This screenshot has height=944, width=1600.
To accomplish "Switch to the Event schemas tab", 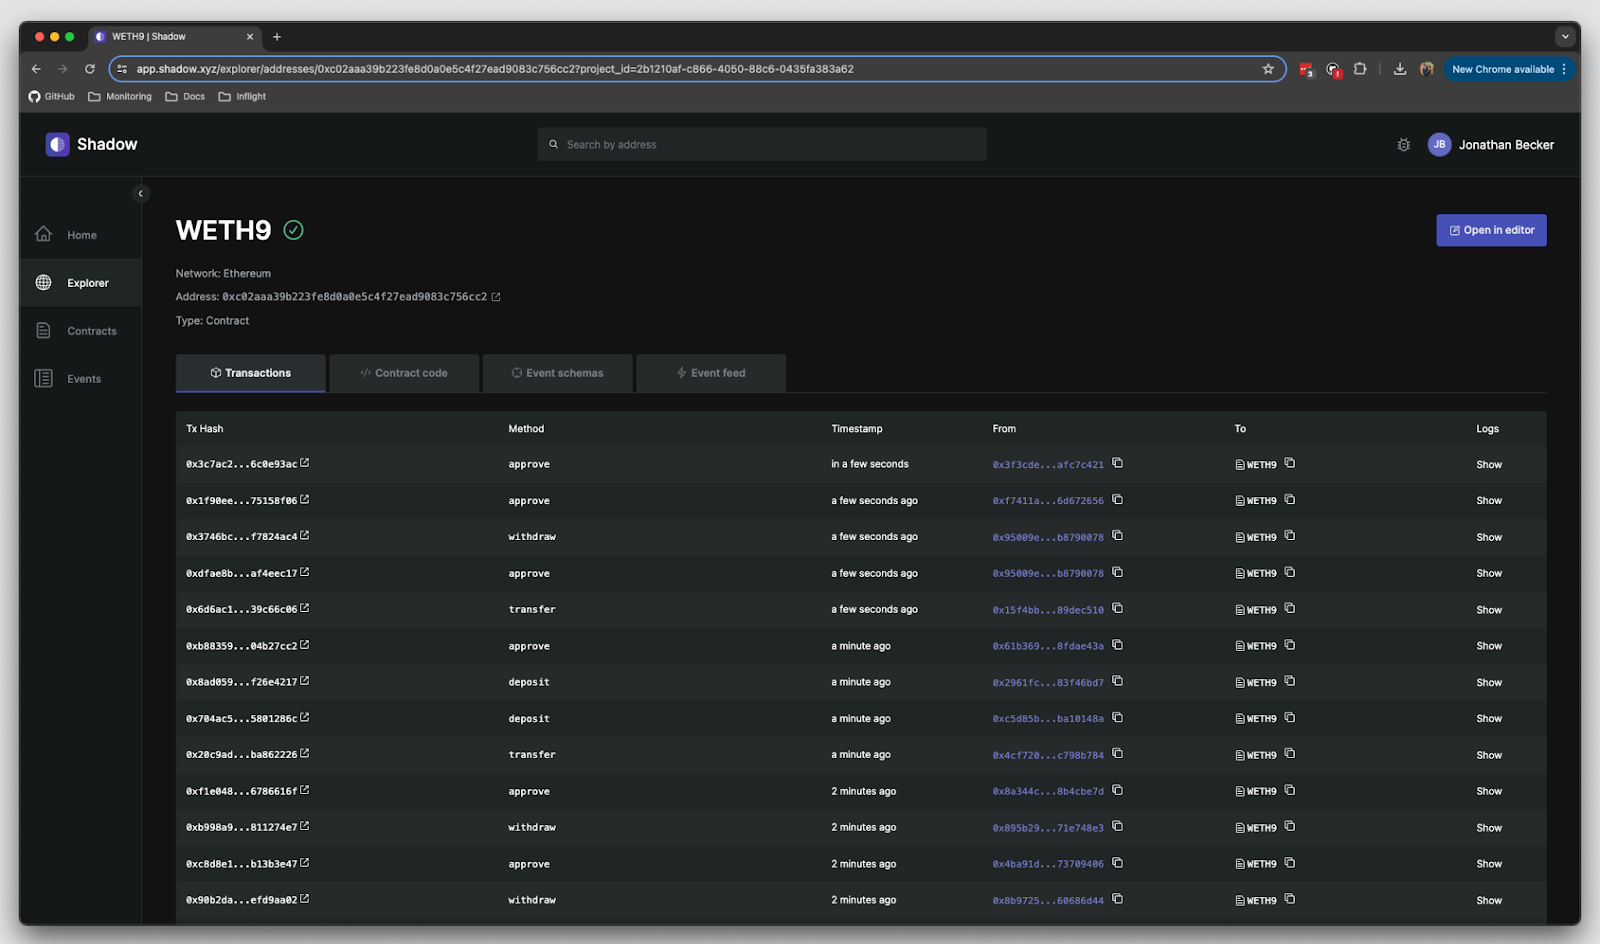I will (x=557, y=373).
